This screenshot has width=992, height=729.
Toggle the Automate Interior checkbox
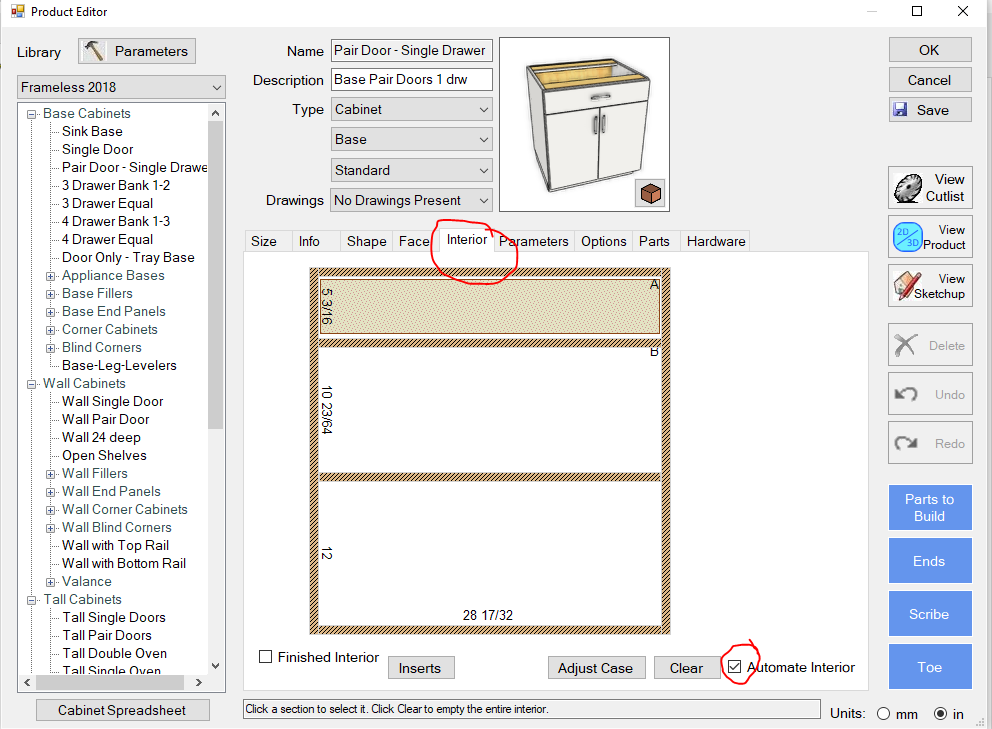tap(735, 667)
